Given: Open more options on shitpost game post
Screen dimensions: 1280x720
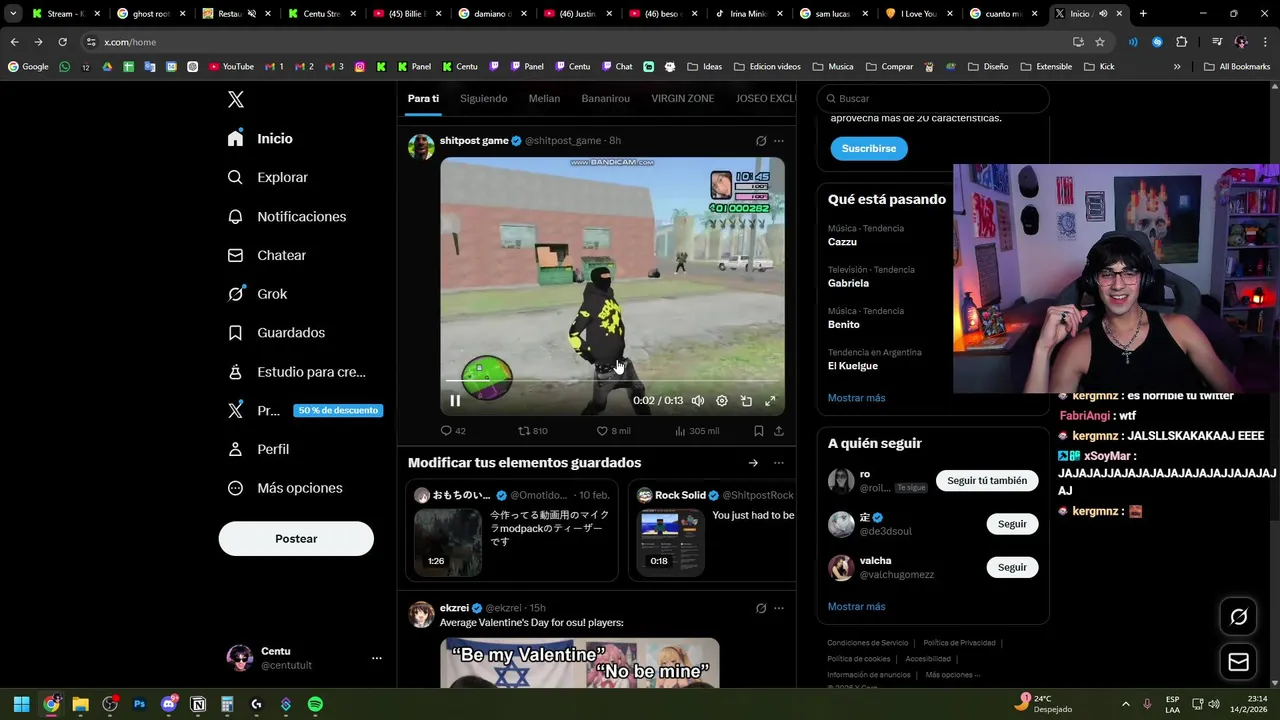Looking at the screenshot, I should 779,141.
